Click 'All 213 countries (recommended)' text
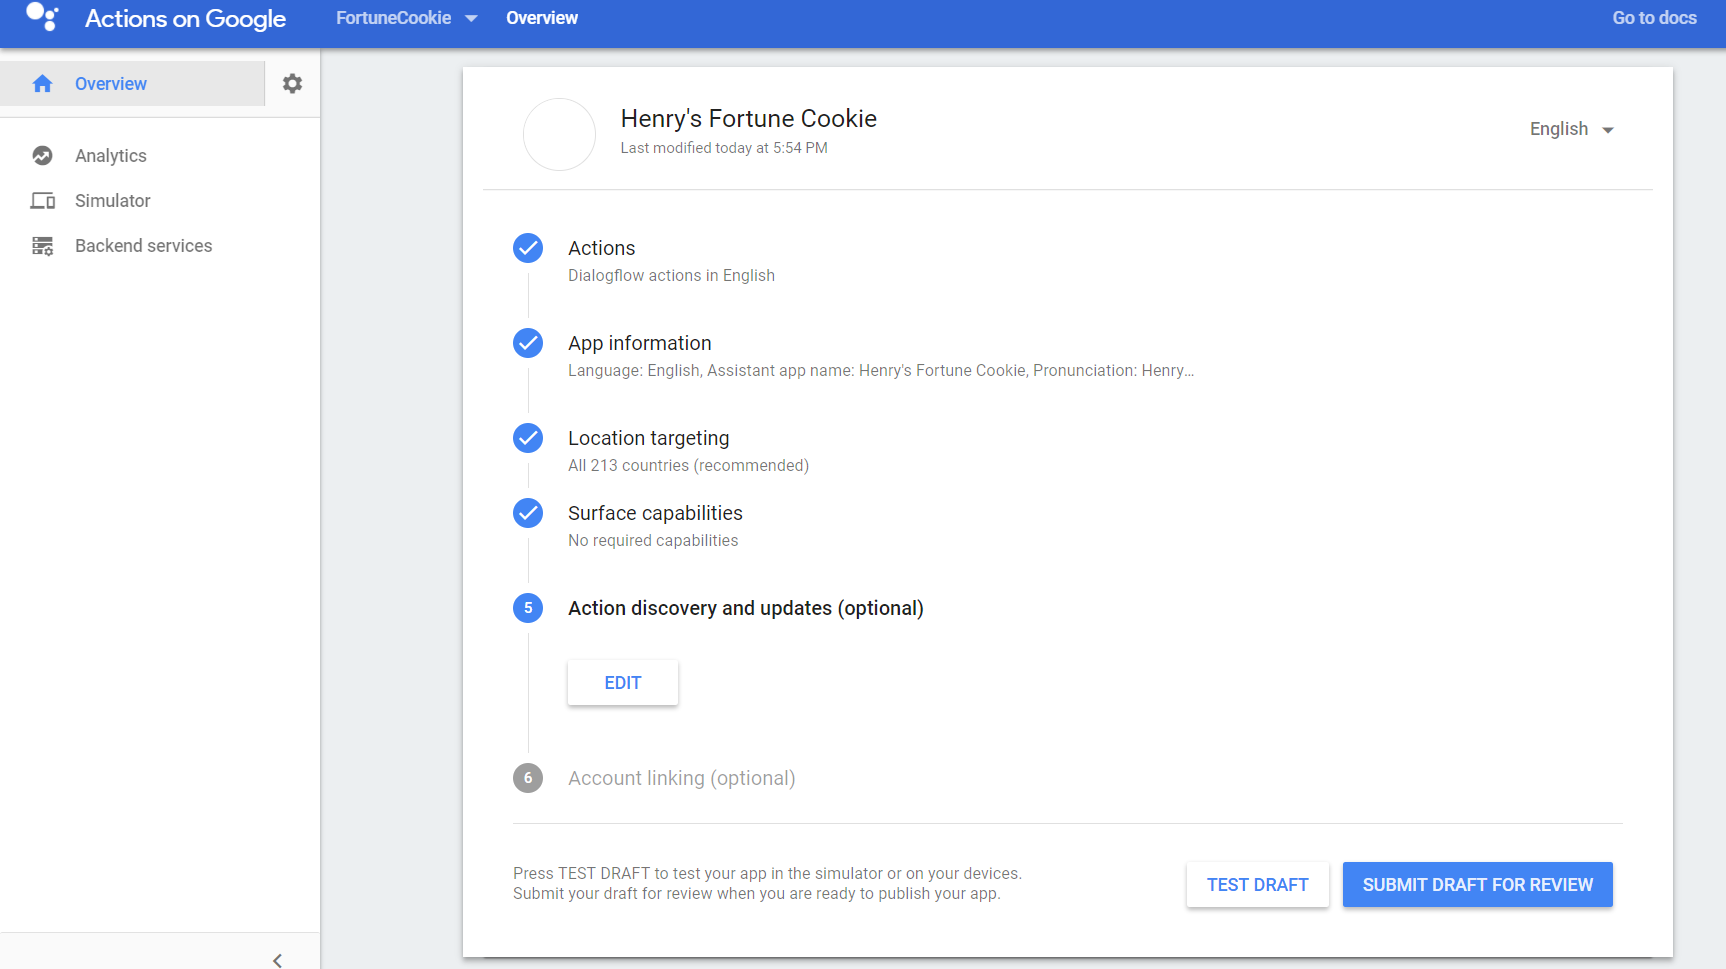This screenshot has height=969, width=1726. [x=689, y=466]
